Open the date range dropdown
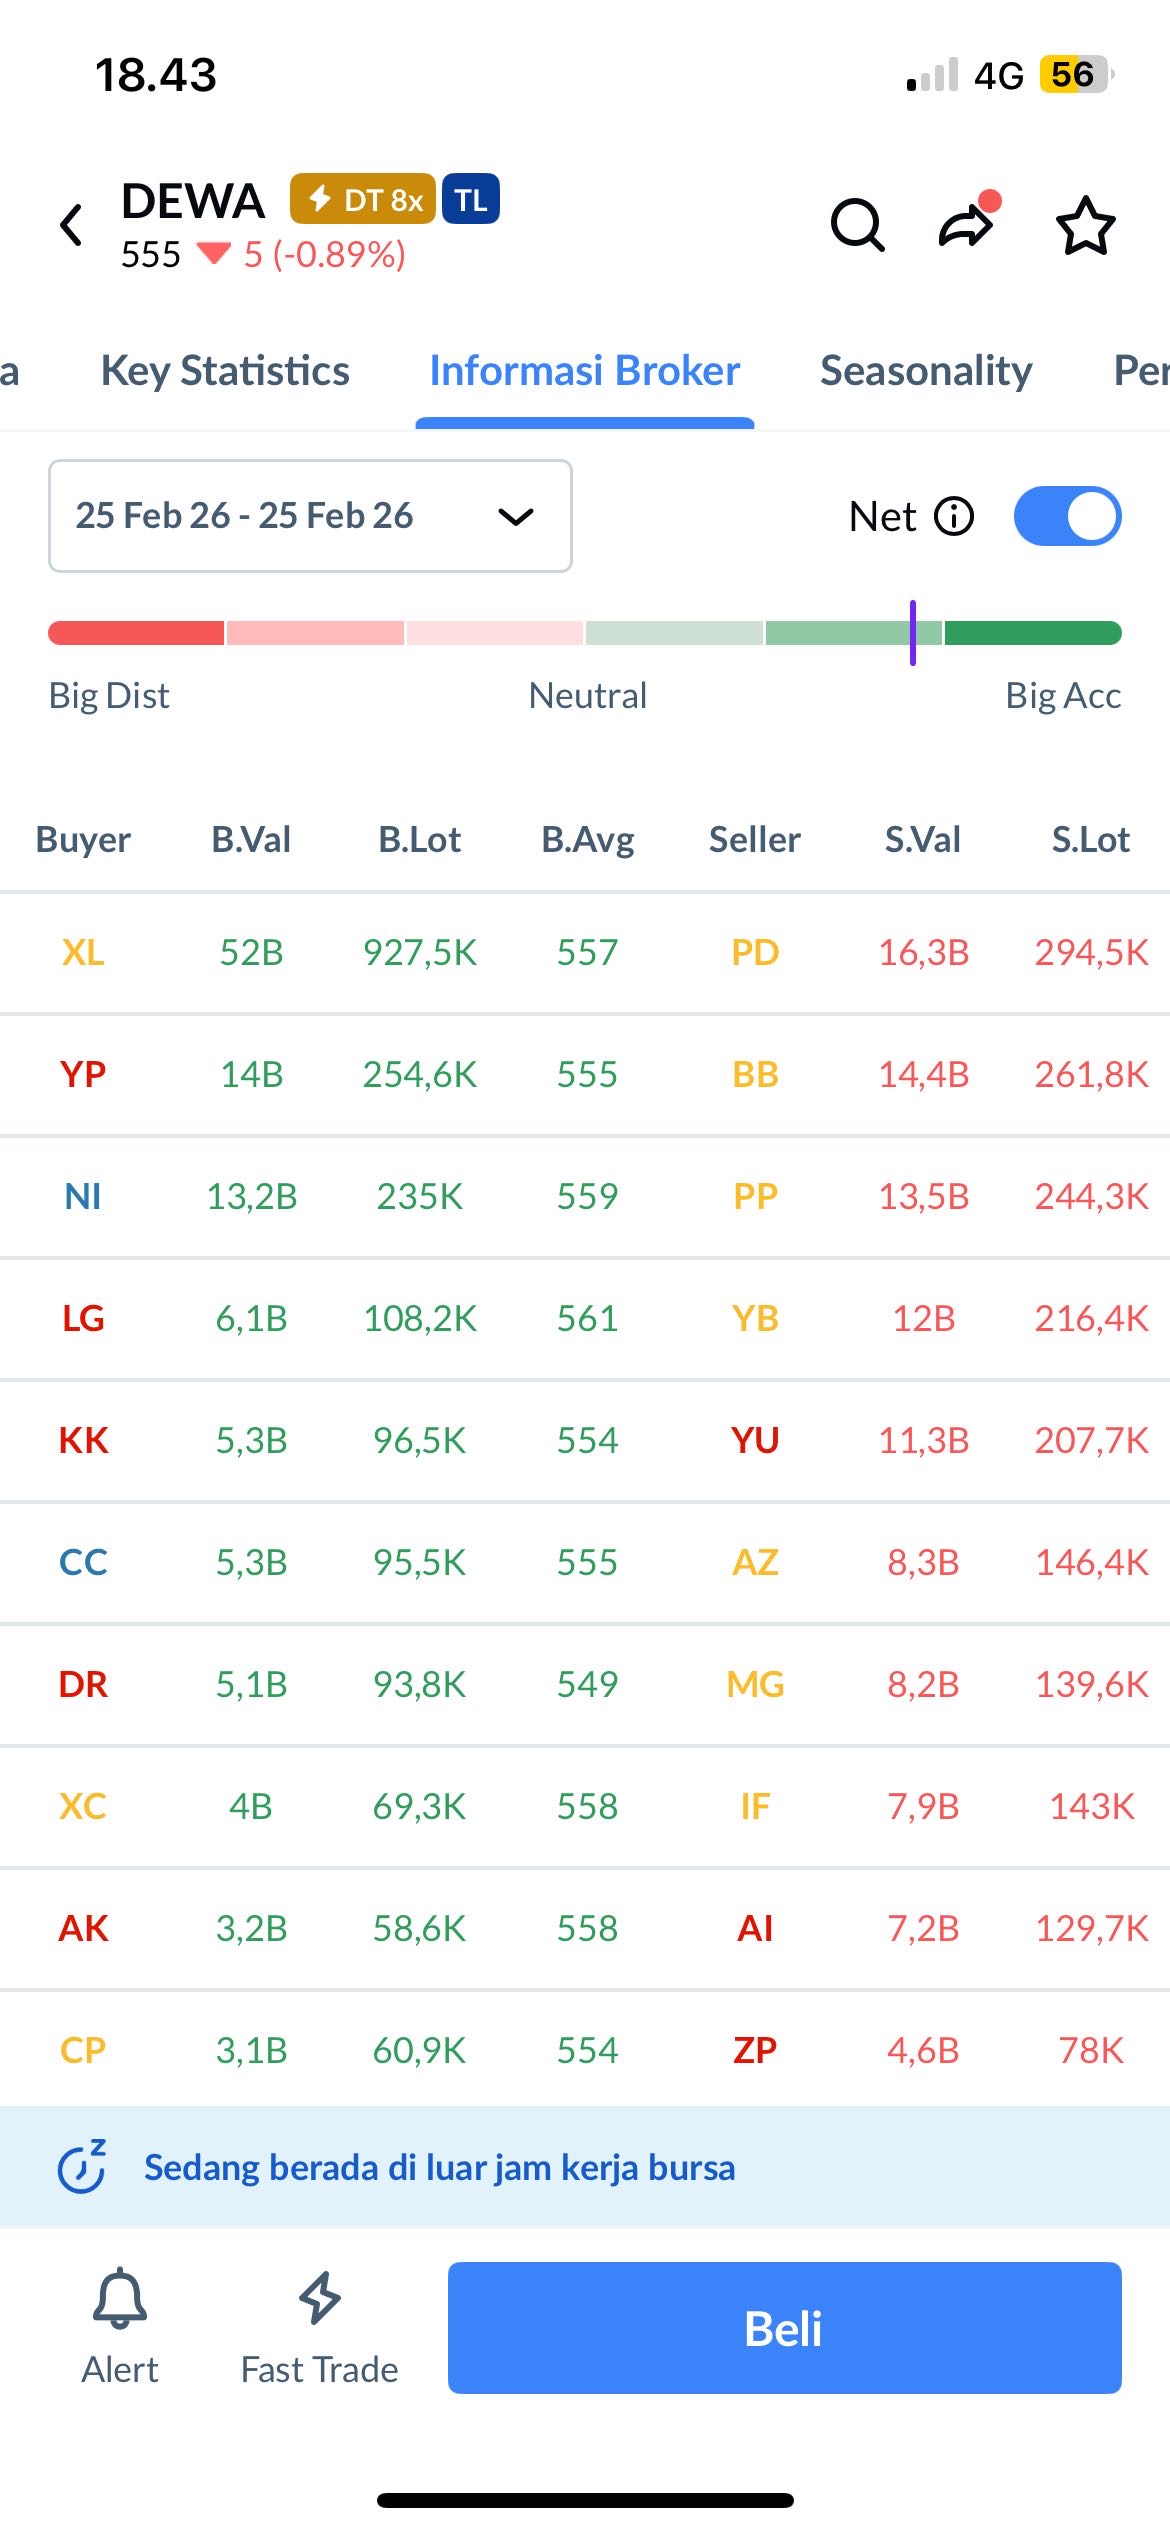1170x2532 pixels. point(310,516)
